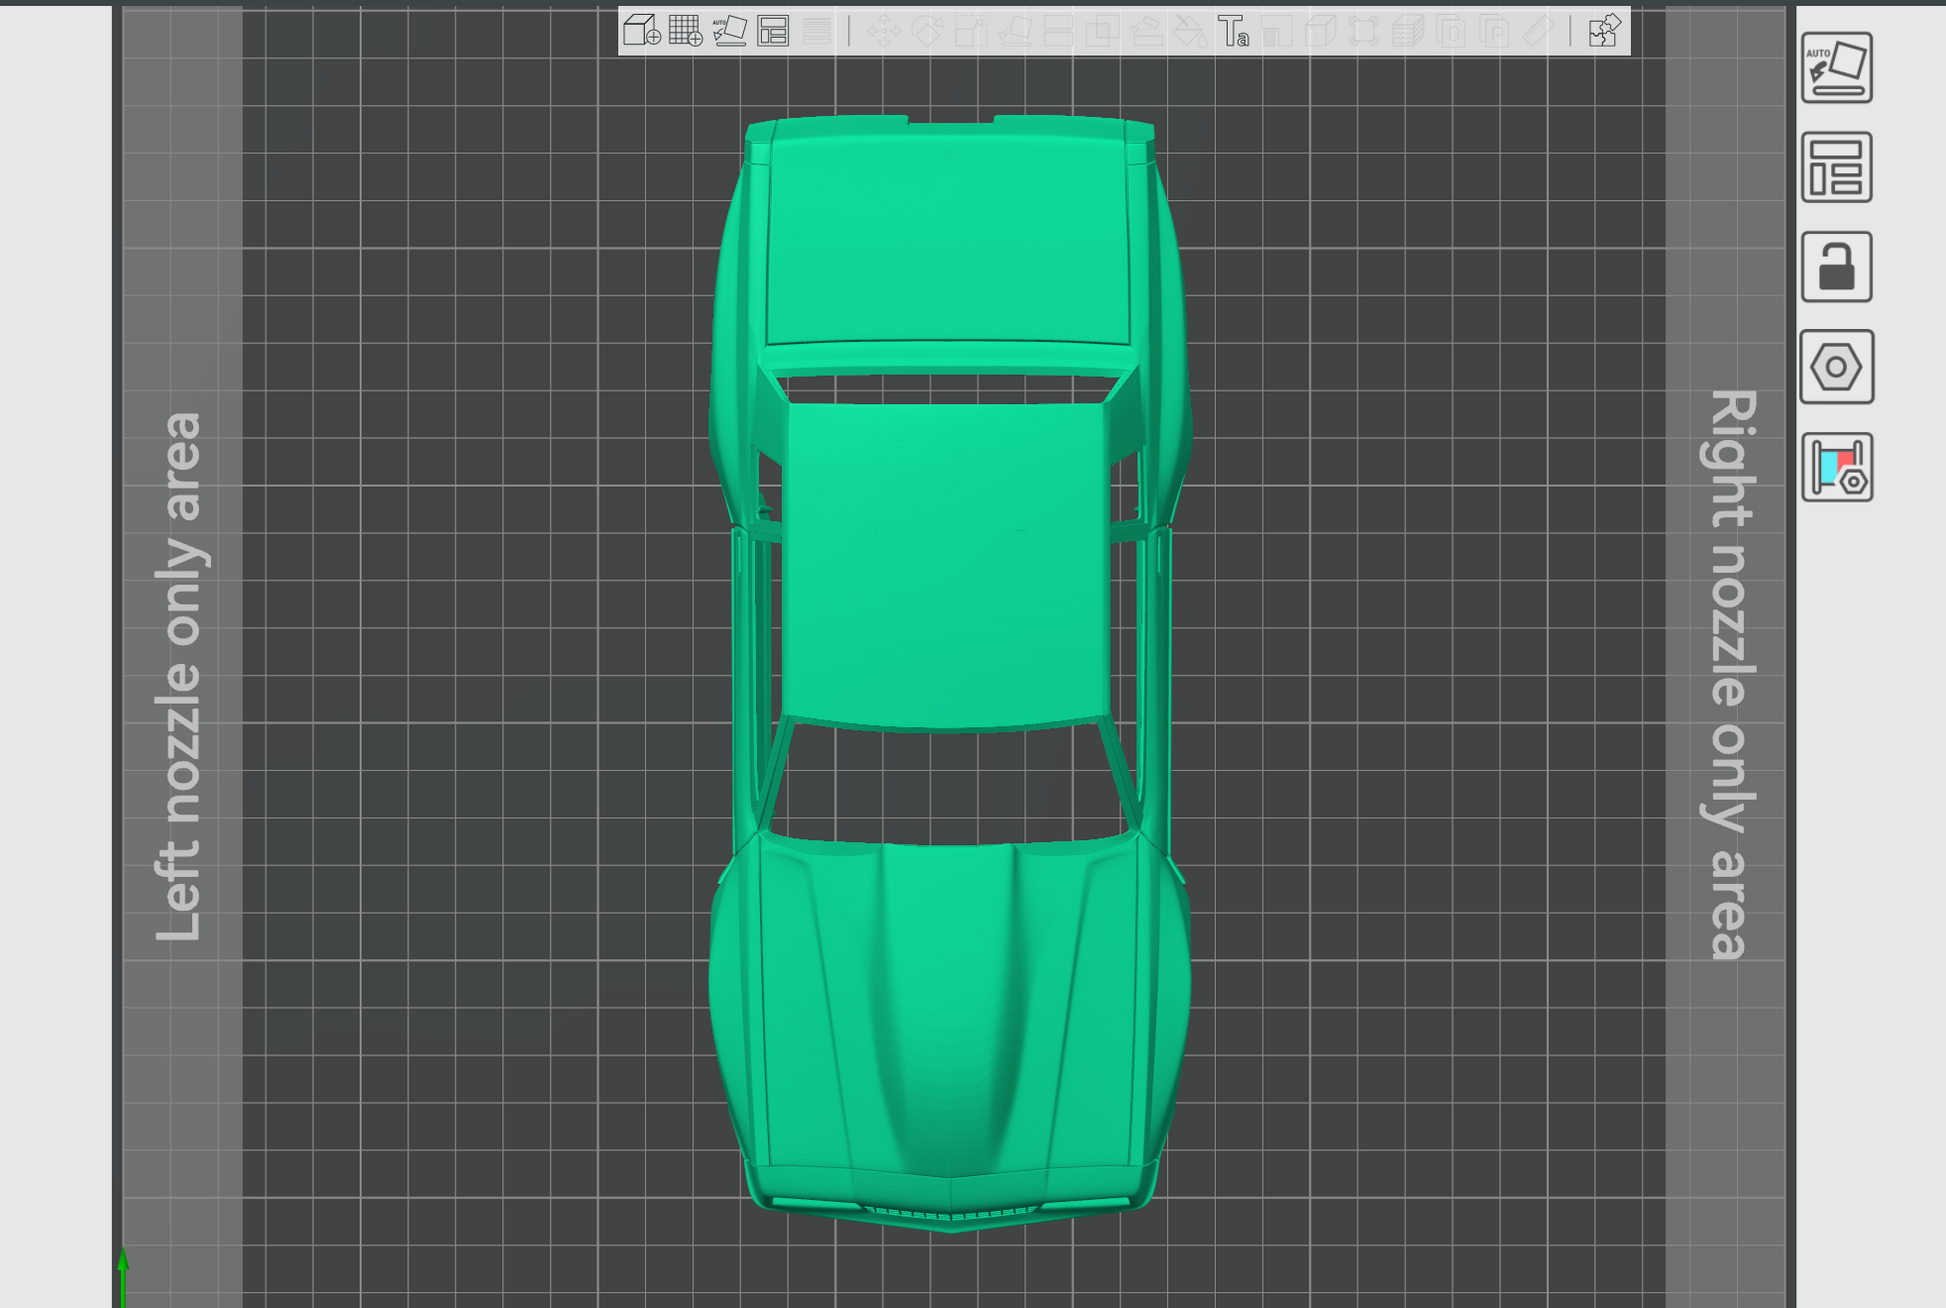Open the Text shape tool
The width and height of the screenshot is (1946, 1308).
1233,31
